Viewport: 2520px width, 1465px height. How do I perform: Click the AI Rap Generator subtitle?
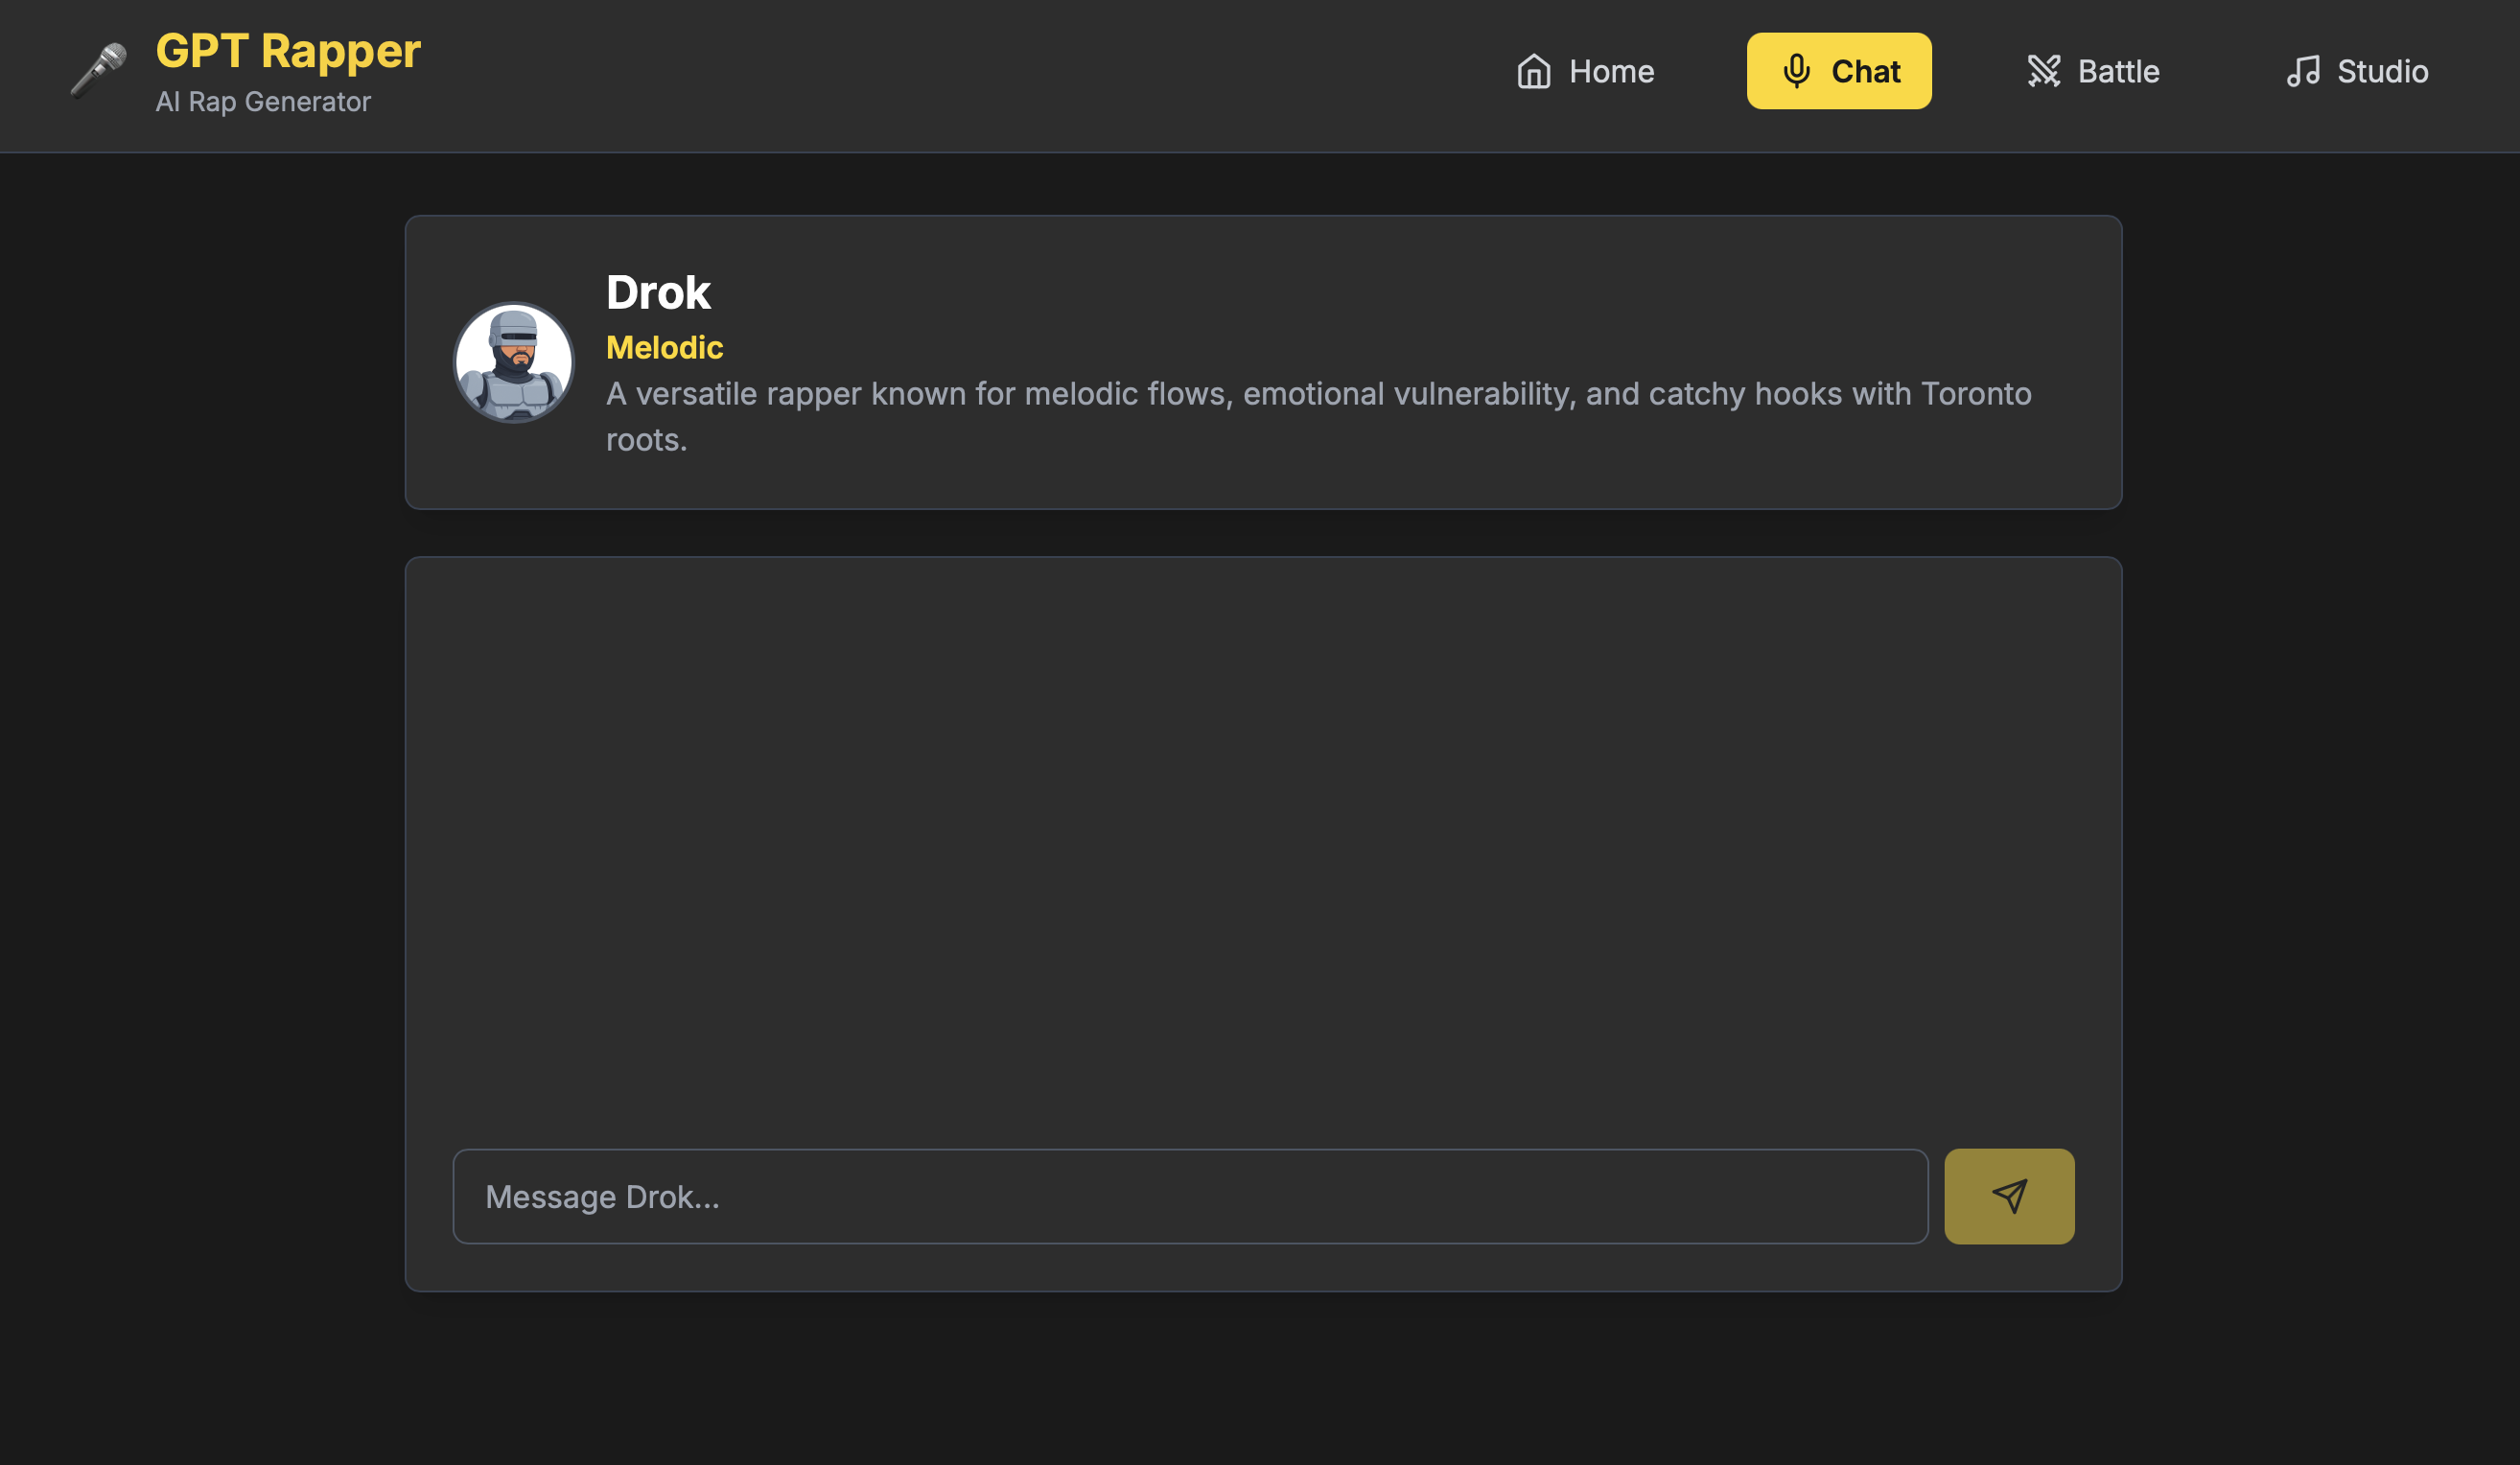point(263,102)
